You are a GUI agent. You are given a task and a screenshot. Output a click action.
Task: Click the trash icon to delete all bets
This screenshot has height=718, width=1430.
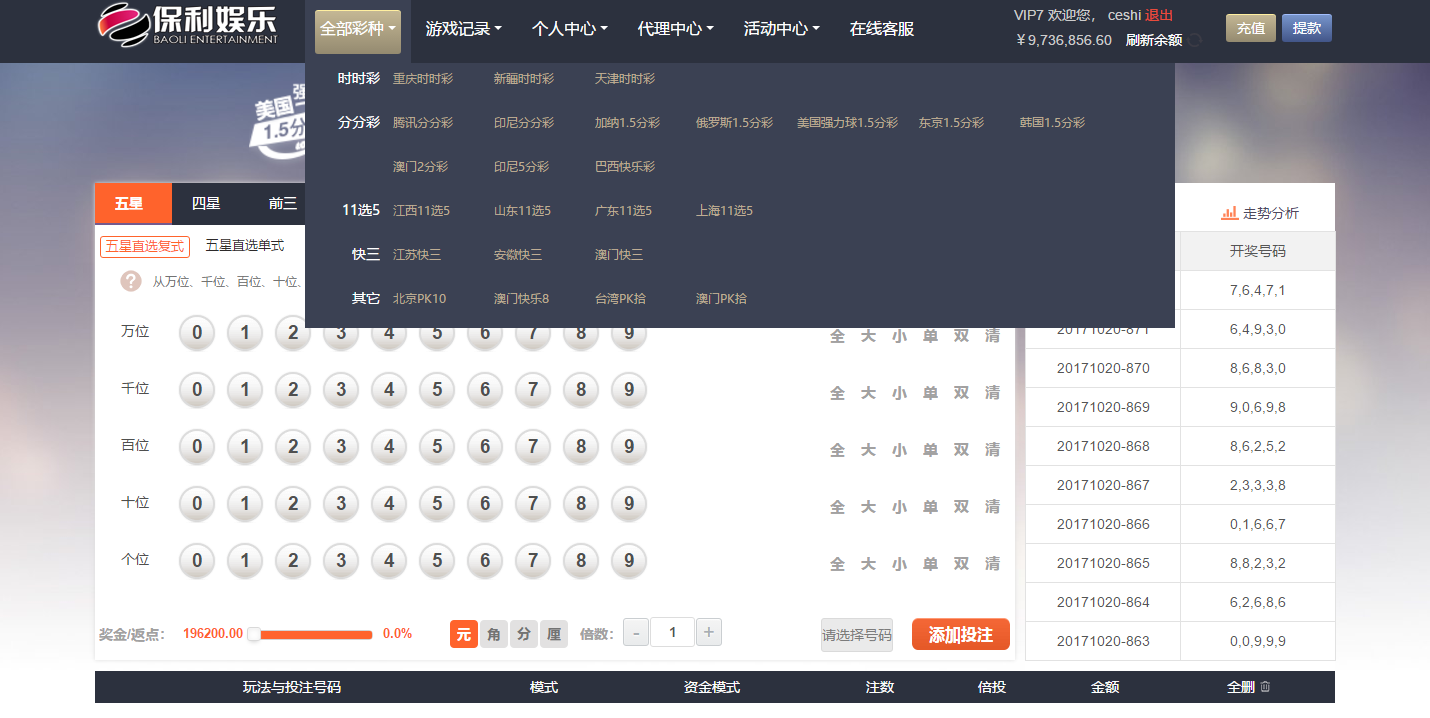click(x=1265, y=687)
